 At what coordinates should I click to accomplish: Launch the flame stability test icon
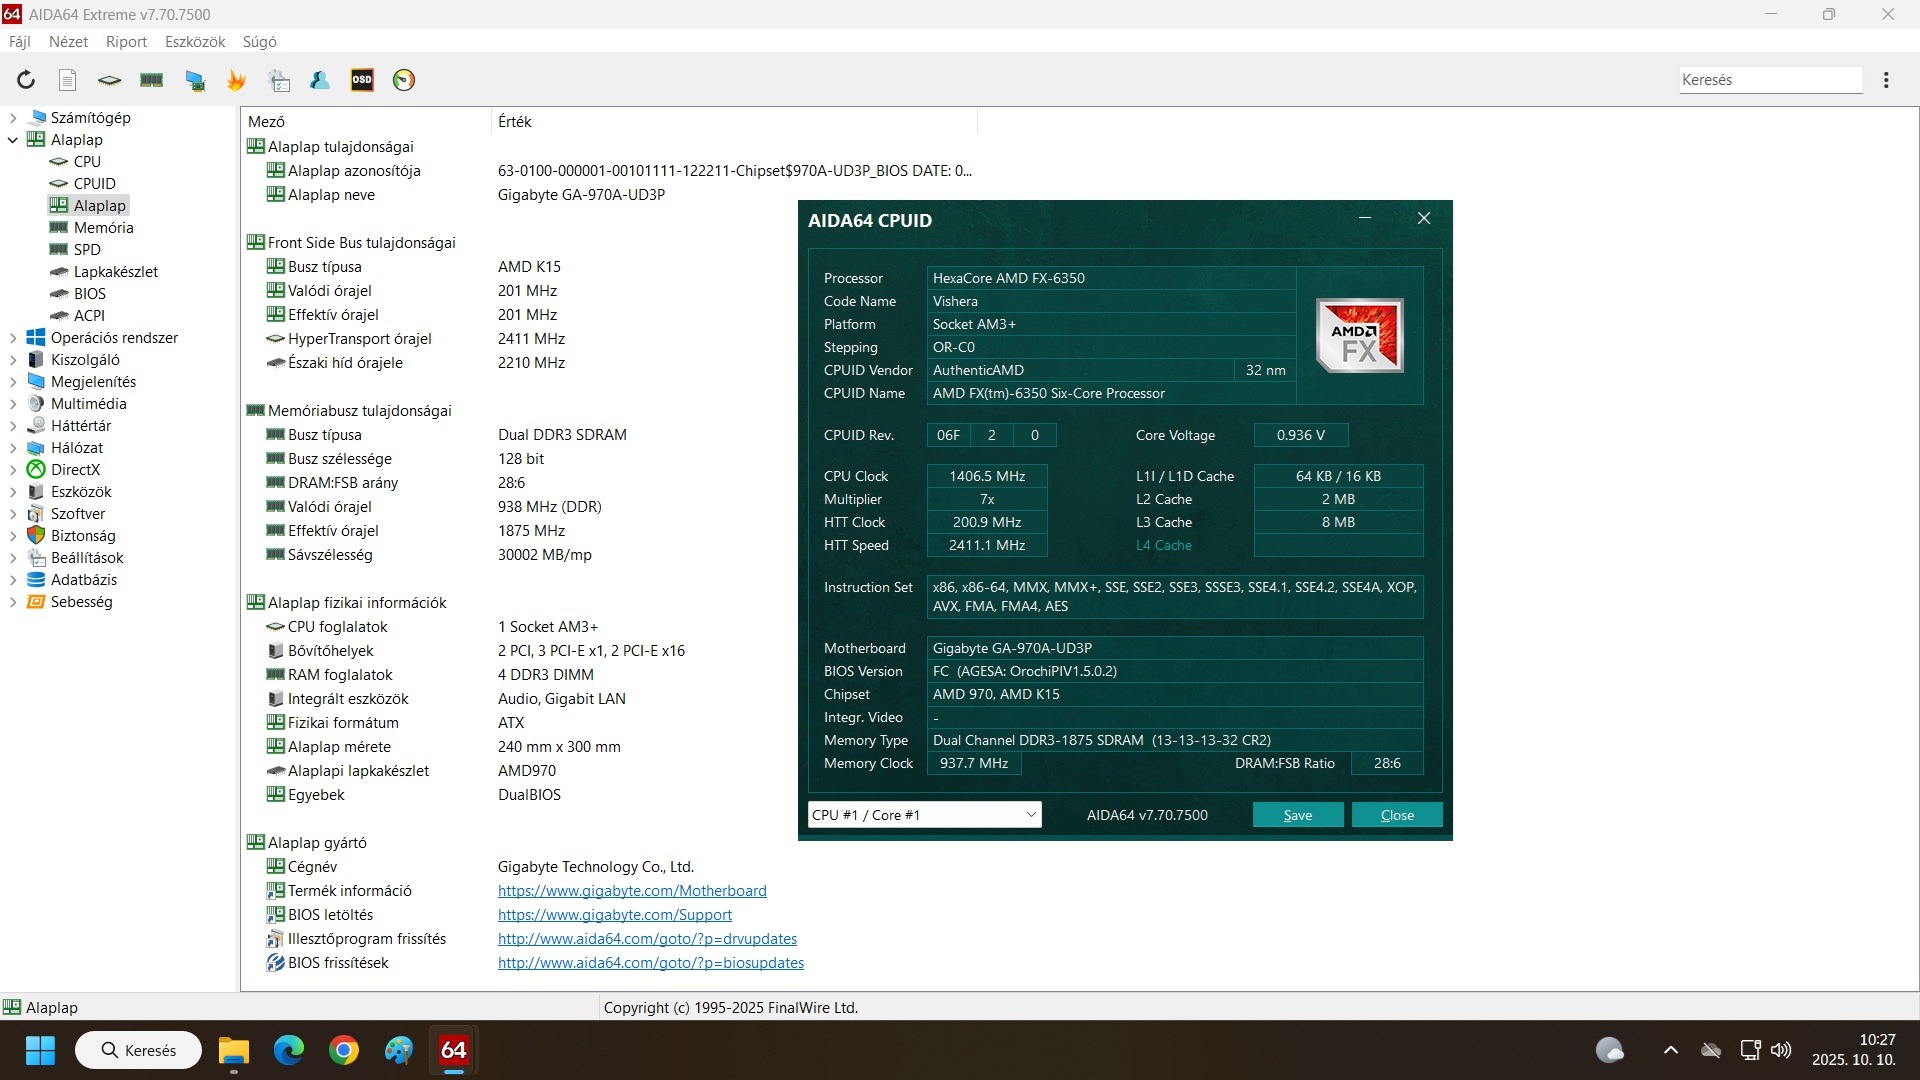[236, 80]
